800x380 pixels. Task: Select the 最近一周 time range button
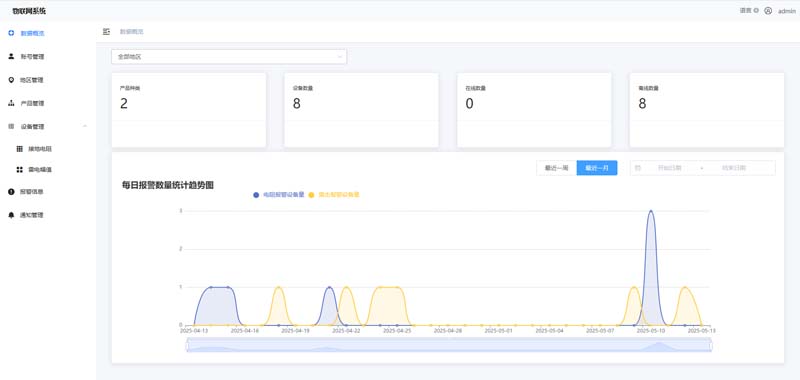click(557, 168)
